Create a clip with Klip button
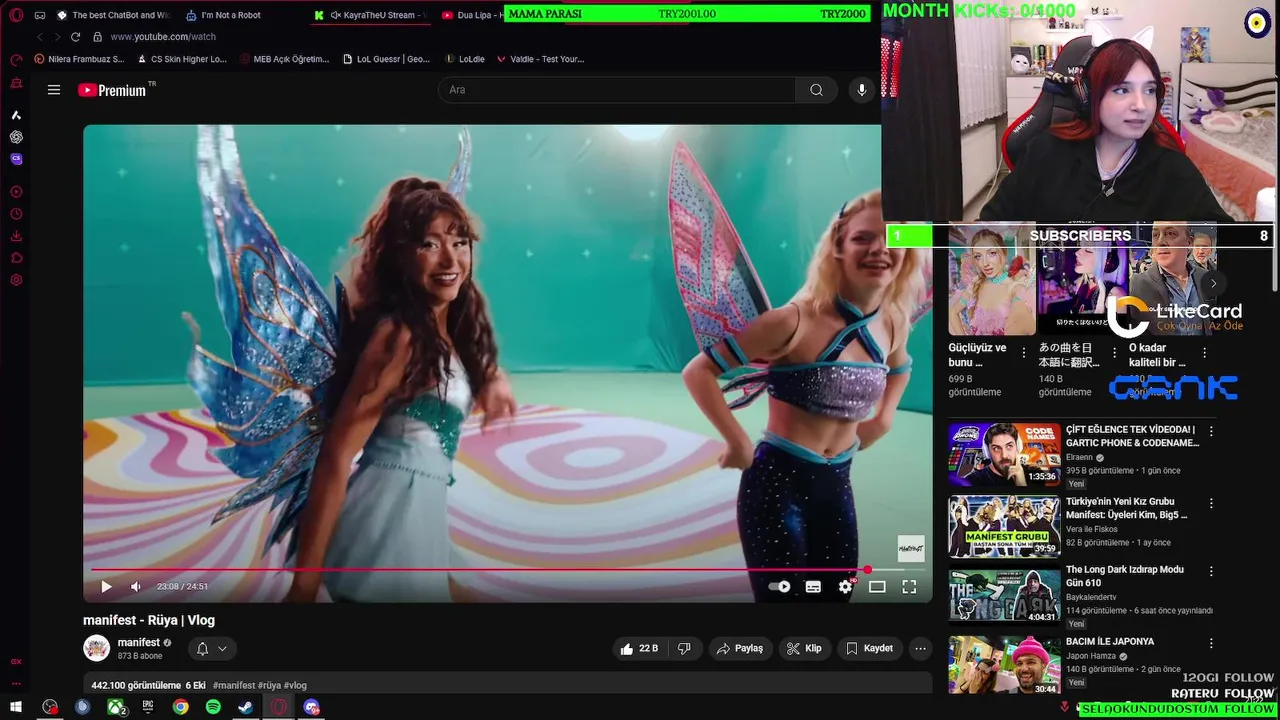The height and width of the screenshot is (720, 1280). pyautogui.click(x=804, y=648)
